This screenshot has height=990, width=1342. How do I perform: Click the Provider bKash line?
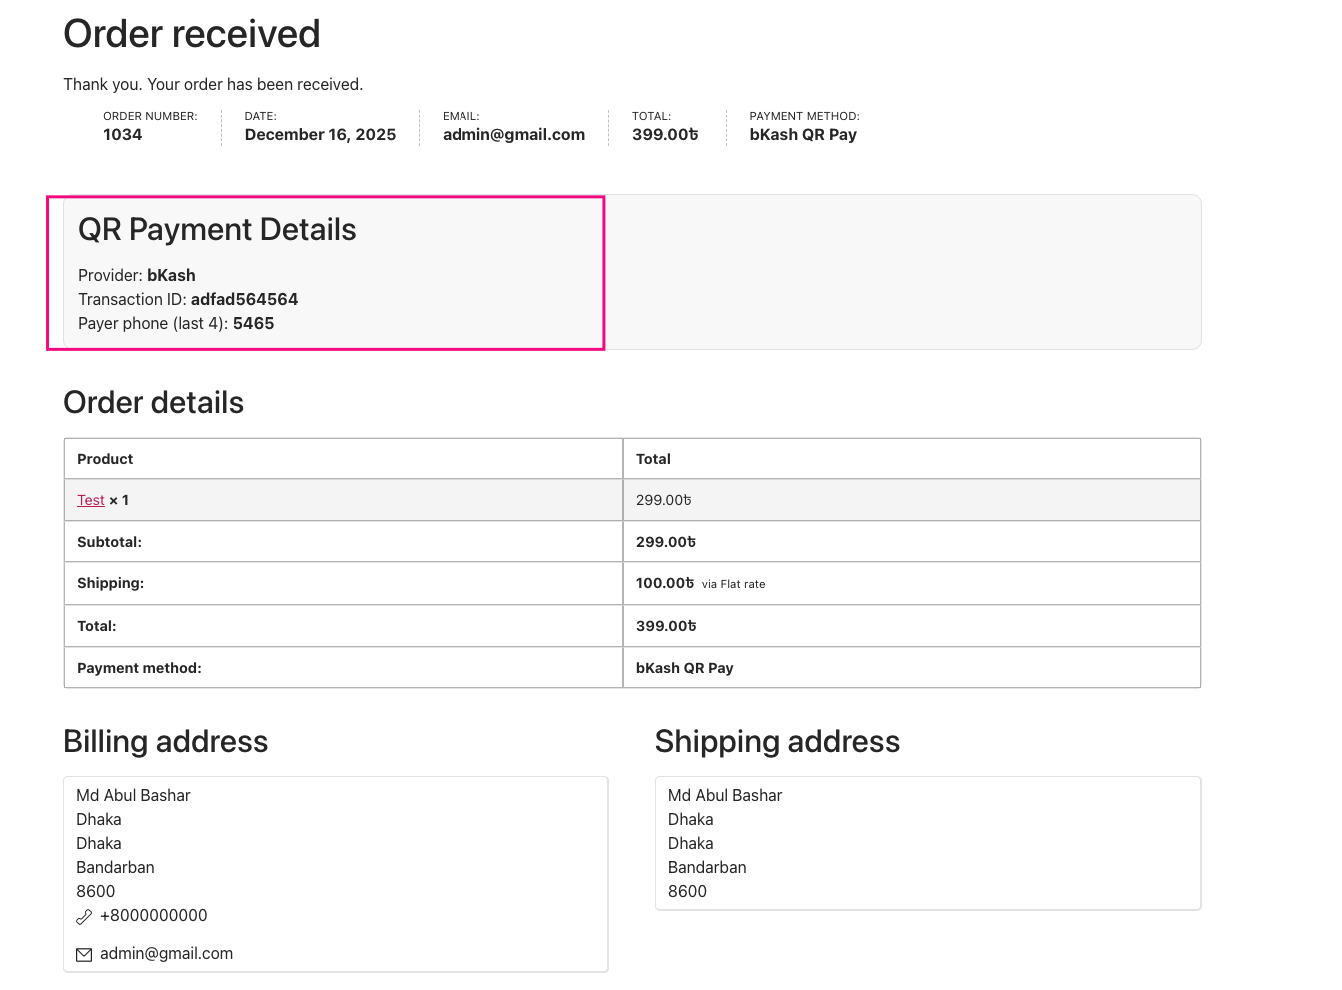tap(137, 275)
